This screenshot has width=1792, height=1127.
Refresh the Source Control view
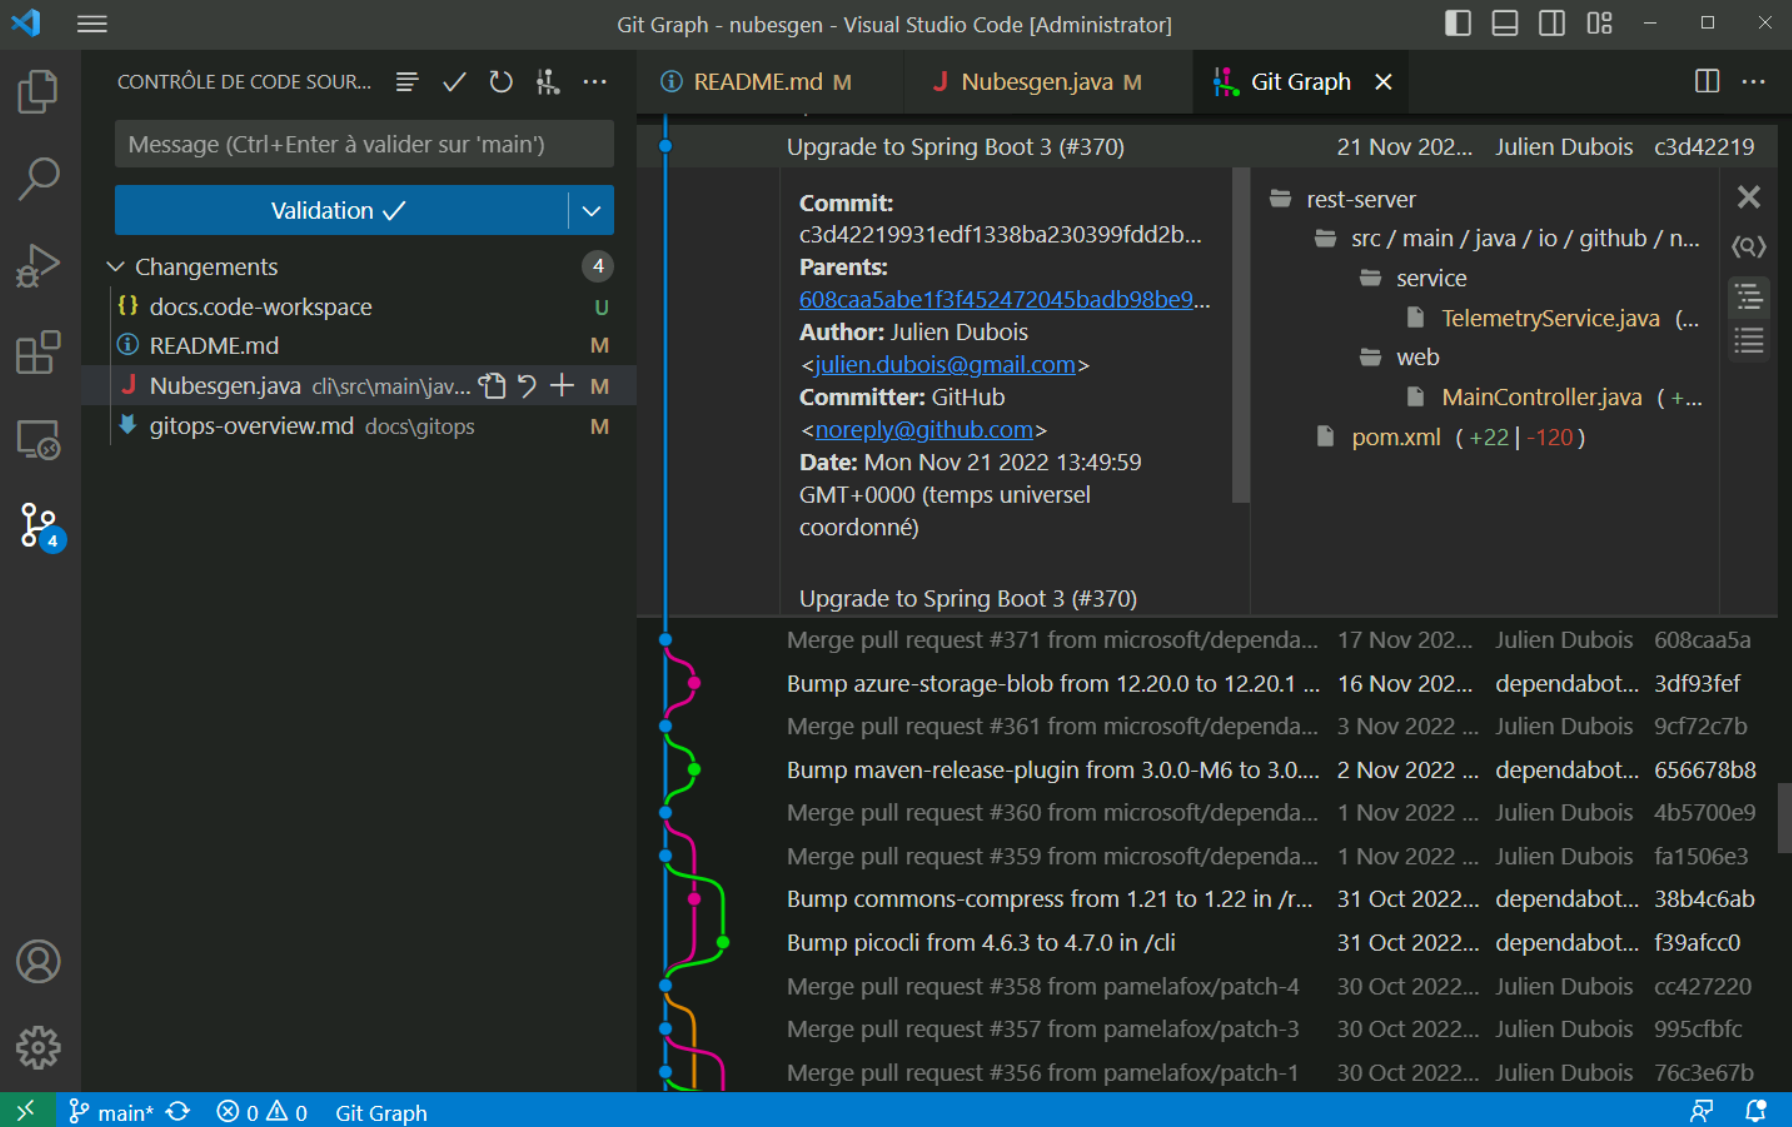[501, 82]
